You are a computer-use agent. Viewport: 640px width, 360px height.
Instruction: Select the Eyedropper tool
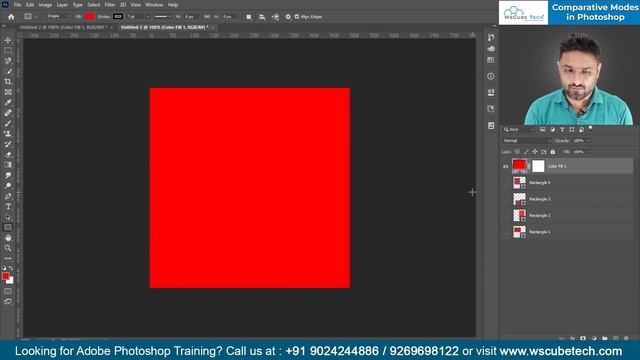(x=8, y=102)
